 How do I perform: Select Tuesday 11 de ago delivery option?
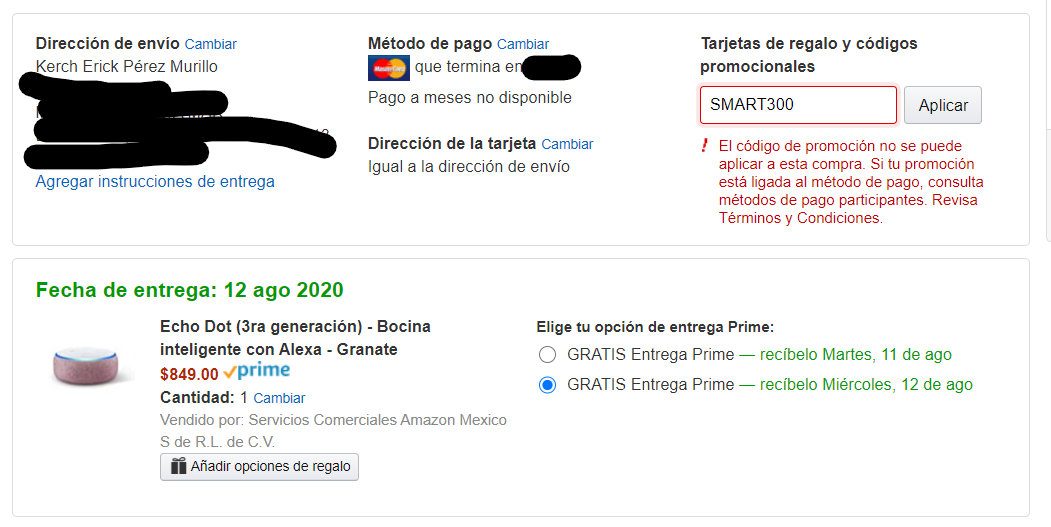[547, 355]
